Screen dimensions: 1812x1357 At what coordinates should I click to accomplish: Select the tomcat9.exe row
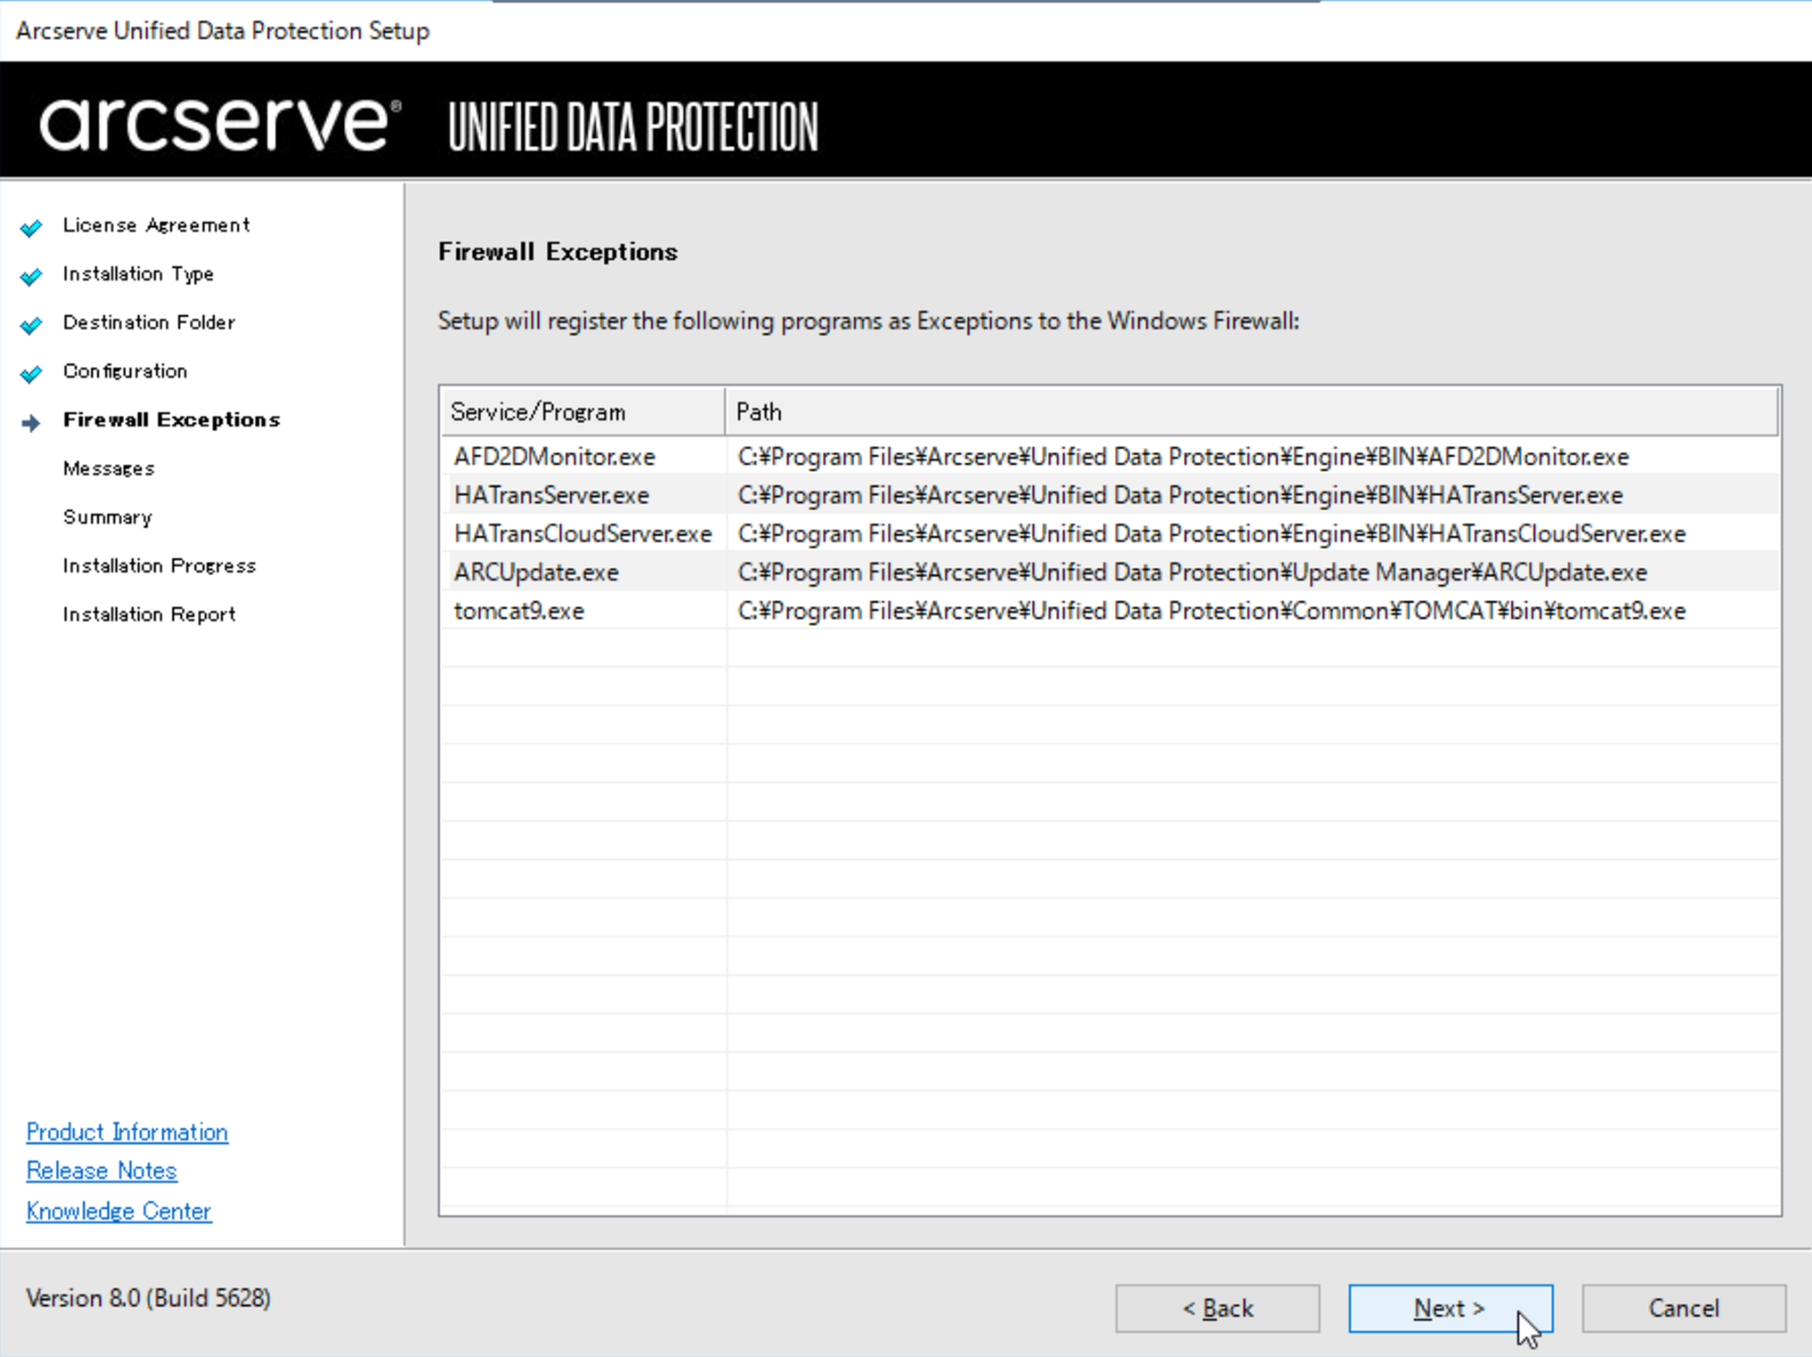coord(1110,611)
